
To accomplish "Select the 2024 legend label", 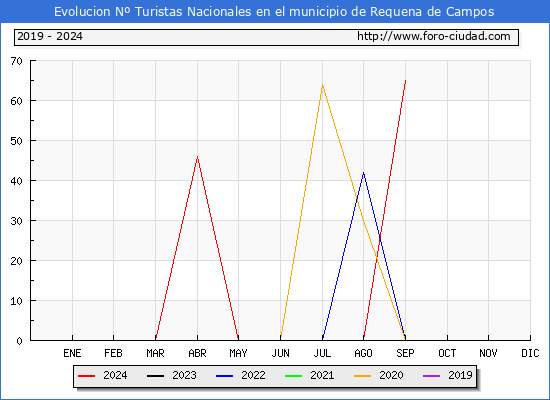I will [x=115, y=375].
